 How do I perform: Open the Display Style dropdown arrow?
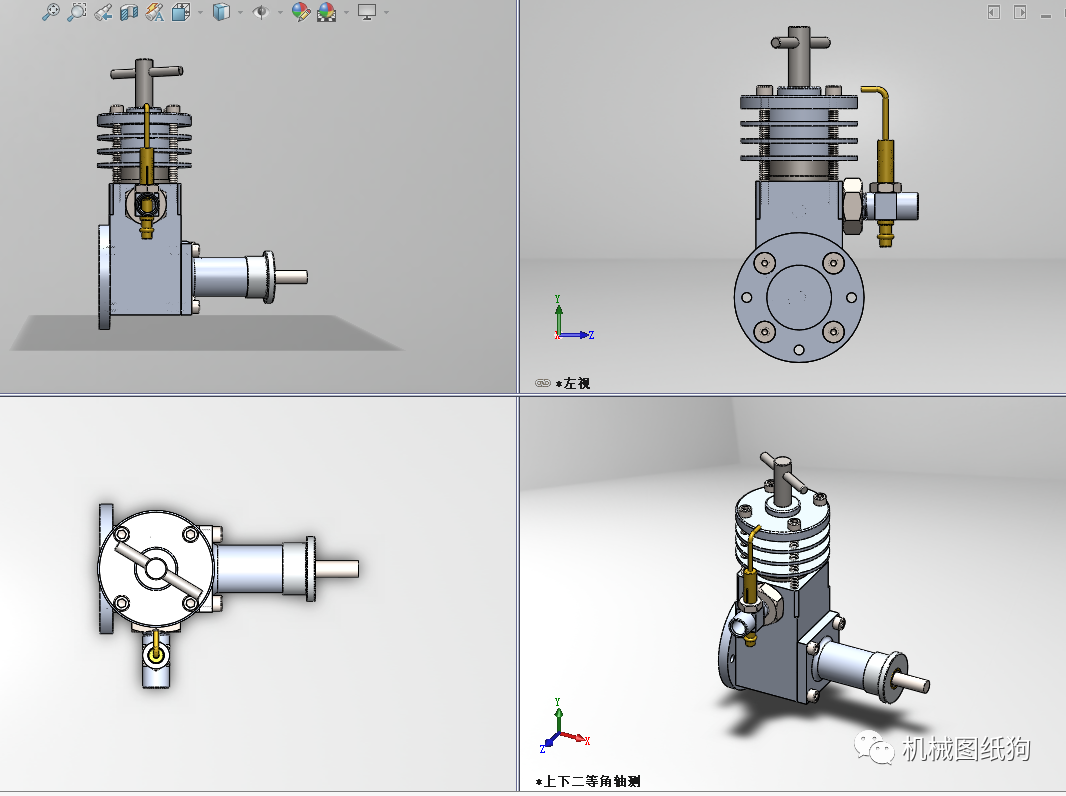[240, 12]
